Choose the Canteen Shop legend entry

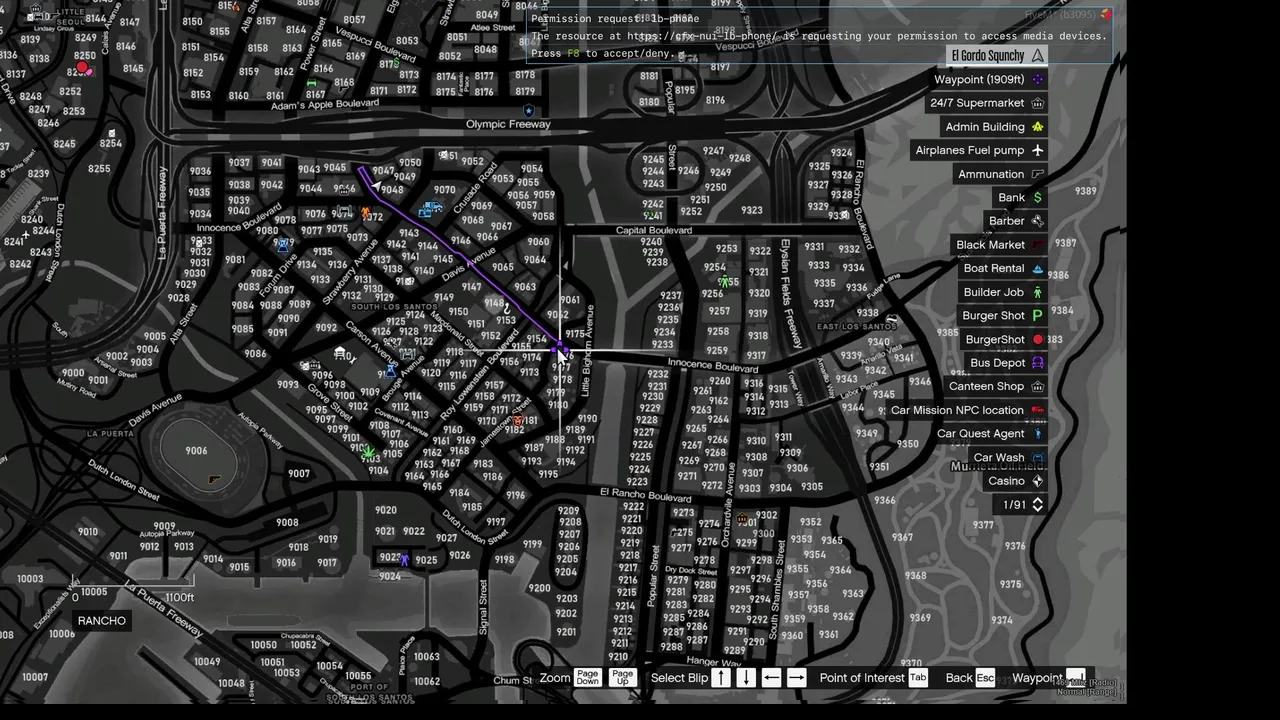click(997, 387)
